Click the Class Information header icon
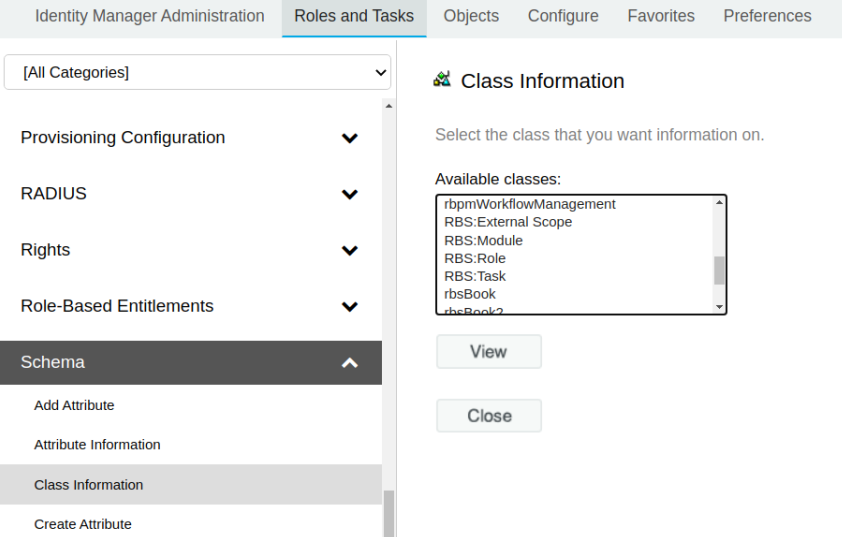Image resolution: width=842 pixels, height=537 pixels. point(442,80)
